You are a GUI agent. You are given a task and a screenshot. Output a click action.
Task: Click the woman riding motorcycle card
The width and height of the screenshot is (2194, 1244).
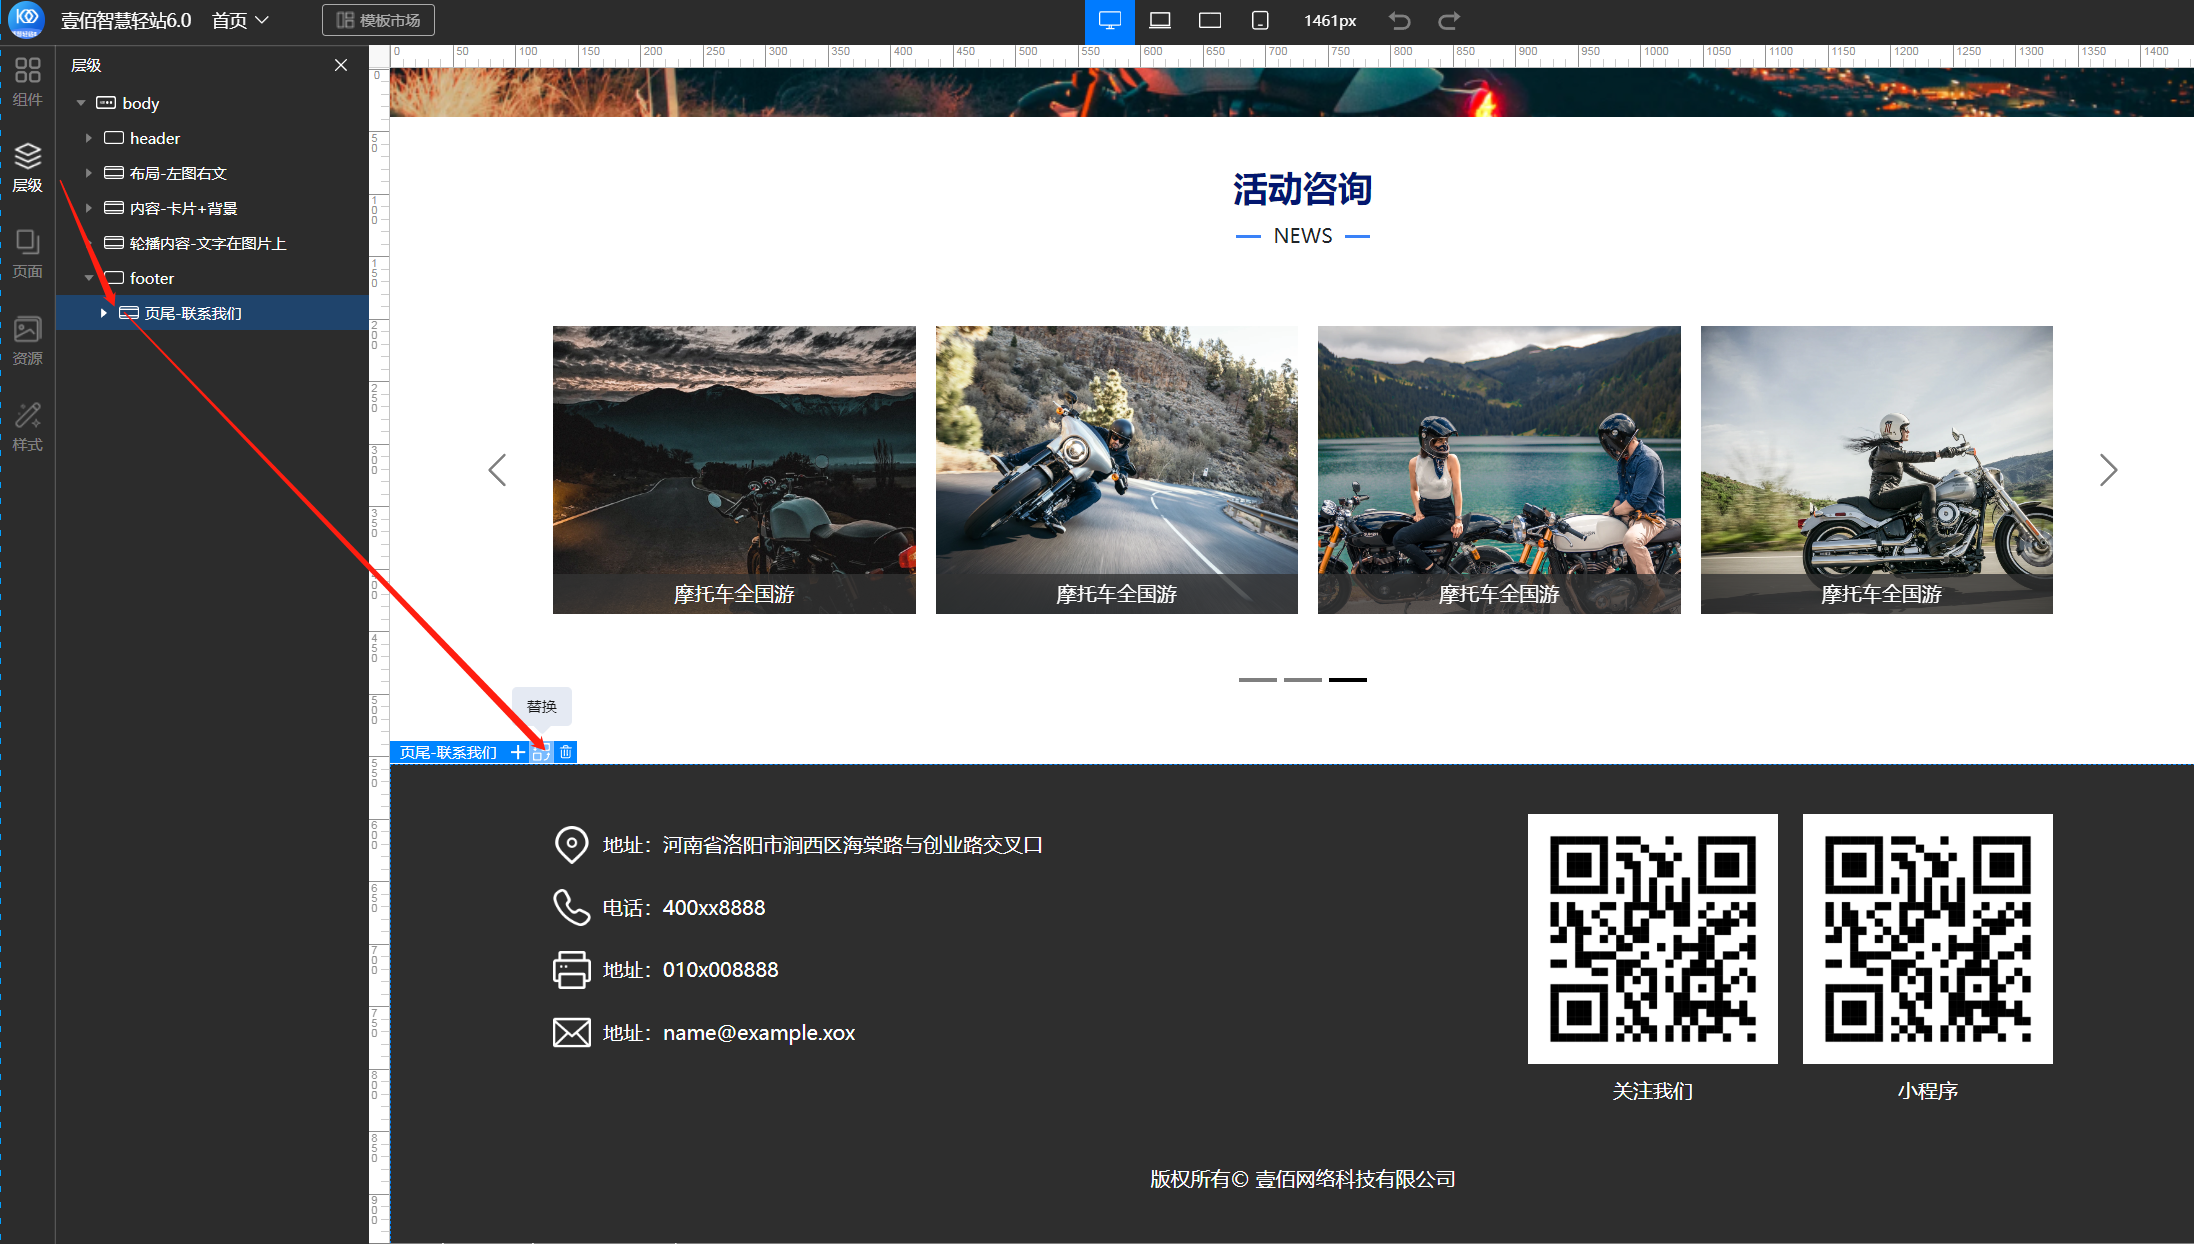point(1877,470)
